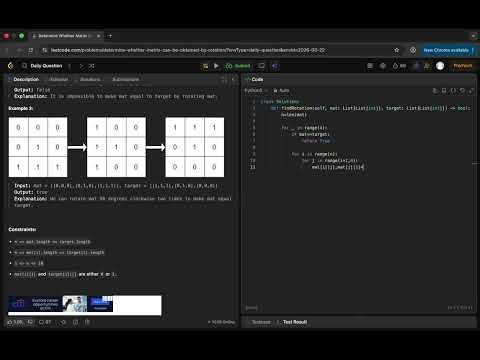Image resolution: width=480 pixels, height=360 pixels.
Task: Click the reset code icon in editor toolbar
Action: pos(462,90)
